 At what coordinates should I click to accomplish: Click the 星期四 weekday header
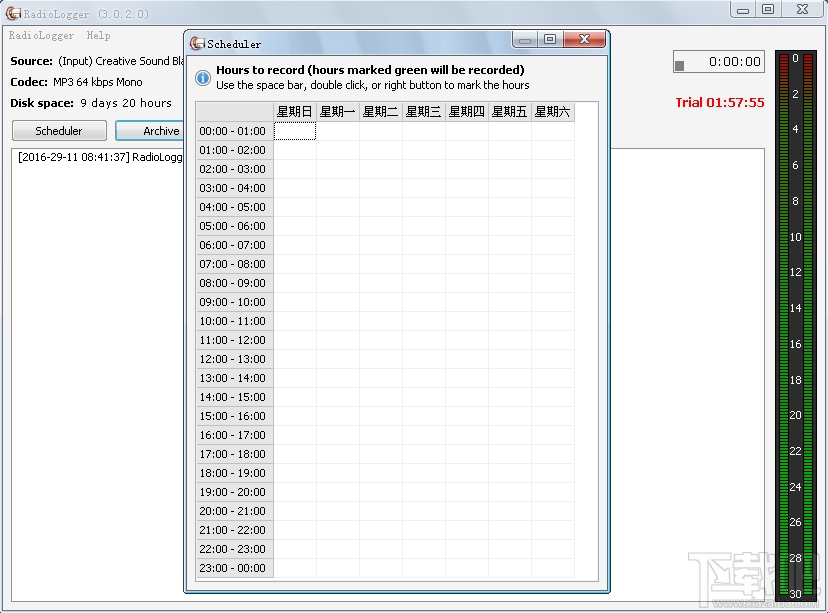pyautogui.click(x=466, y=111)
